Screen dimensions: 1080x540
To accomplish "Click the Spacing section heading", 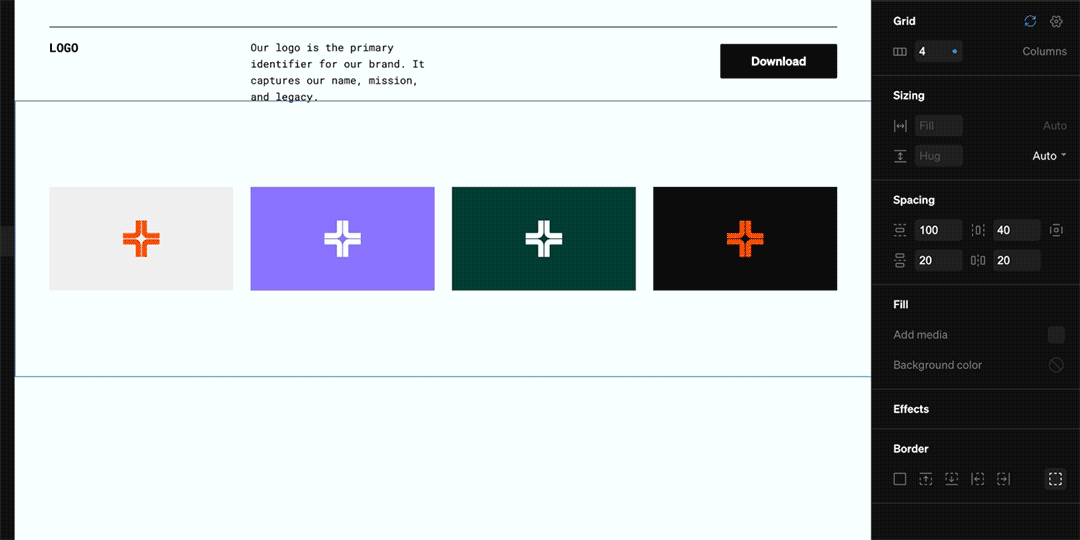I will tap(914, 200).
